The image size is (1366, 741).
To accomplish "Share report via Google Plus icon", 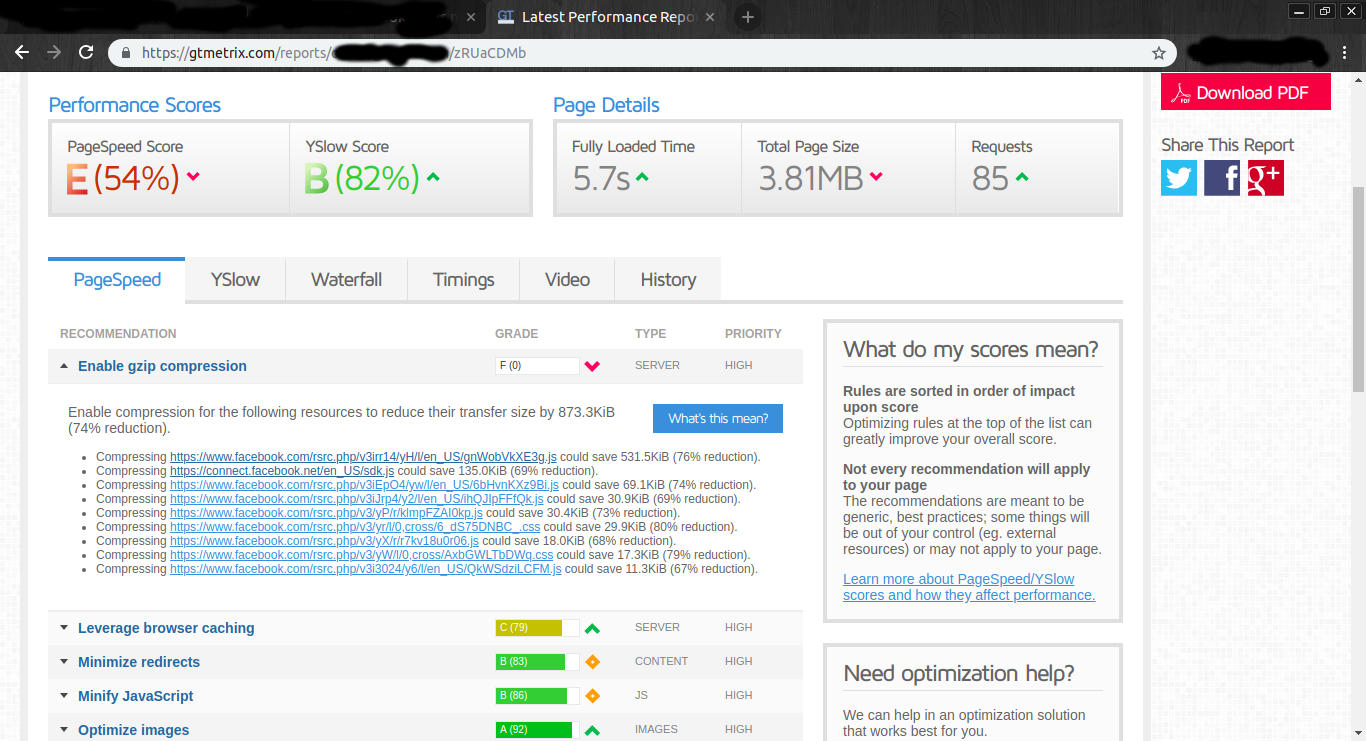I will point(1265,178).
